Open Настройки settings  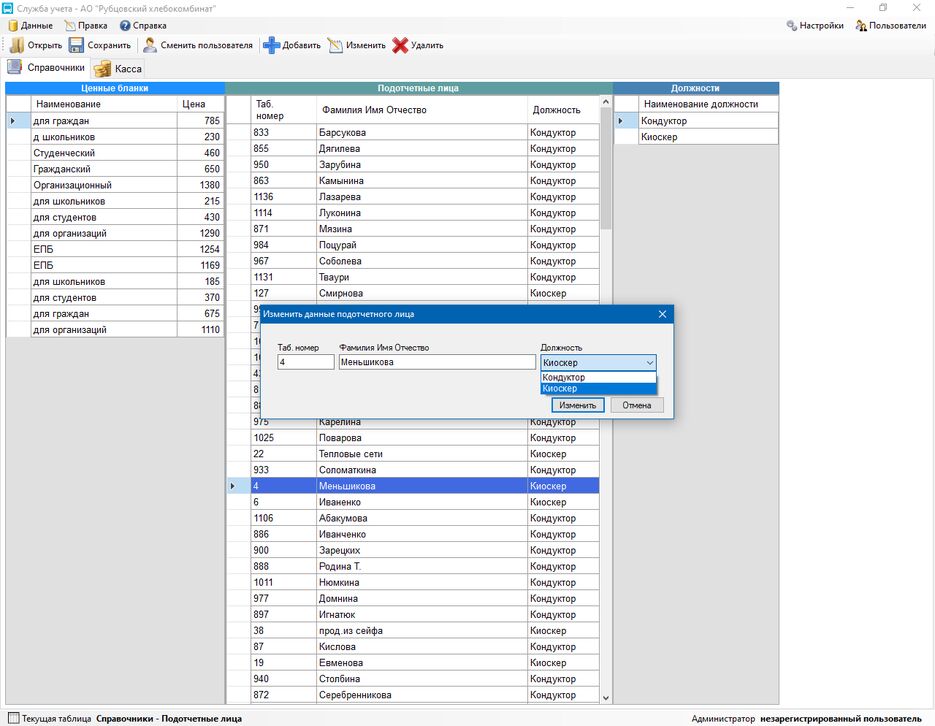pyautogui.click(x=815, y=26)
